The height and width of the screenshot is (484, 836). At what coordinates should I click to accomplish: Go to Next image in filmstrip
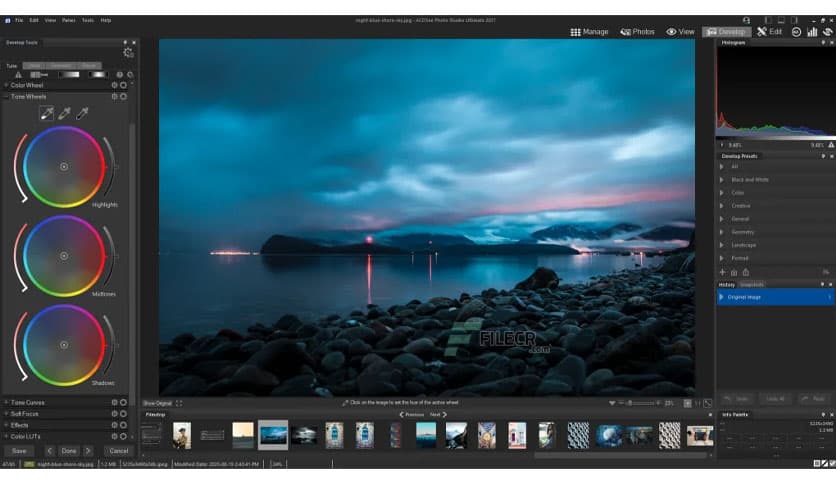[438, 414]
